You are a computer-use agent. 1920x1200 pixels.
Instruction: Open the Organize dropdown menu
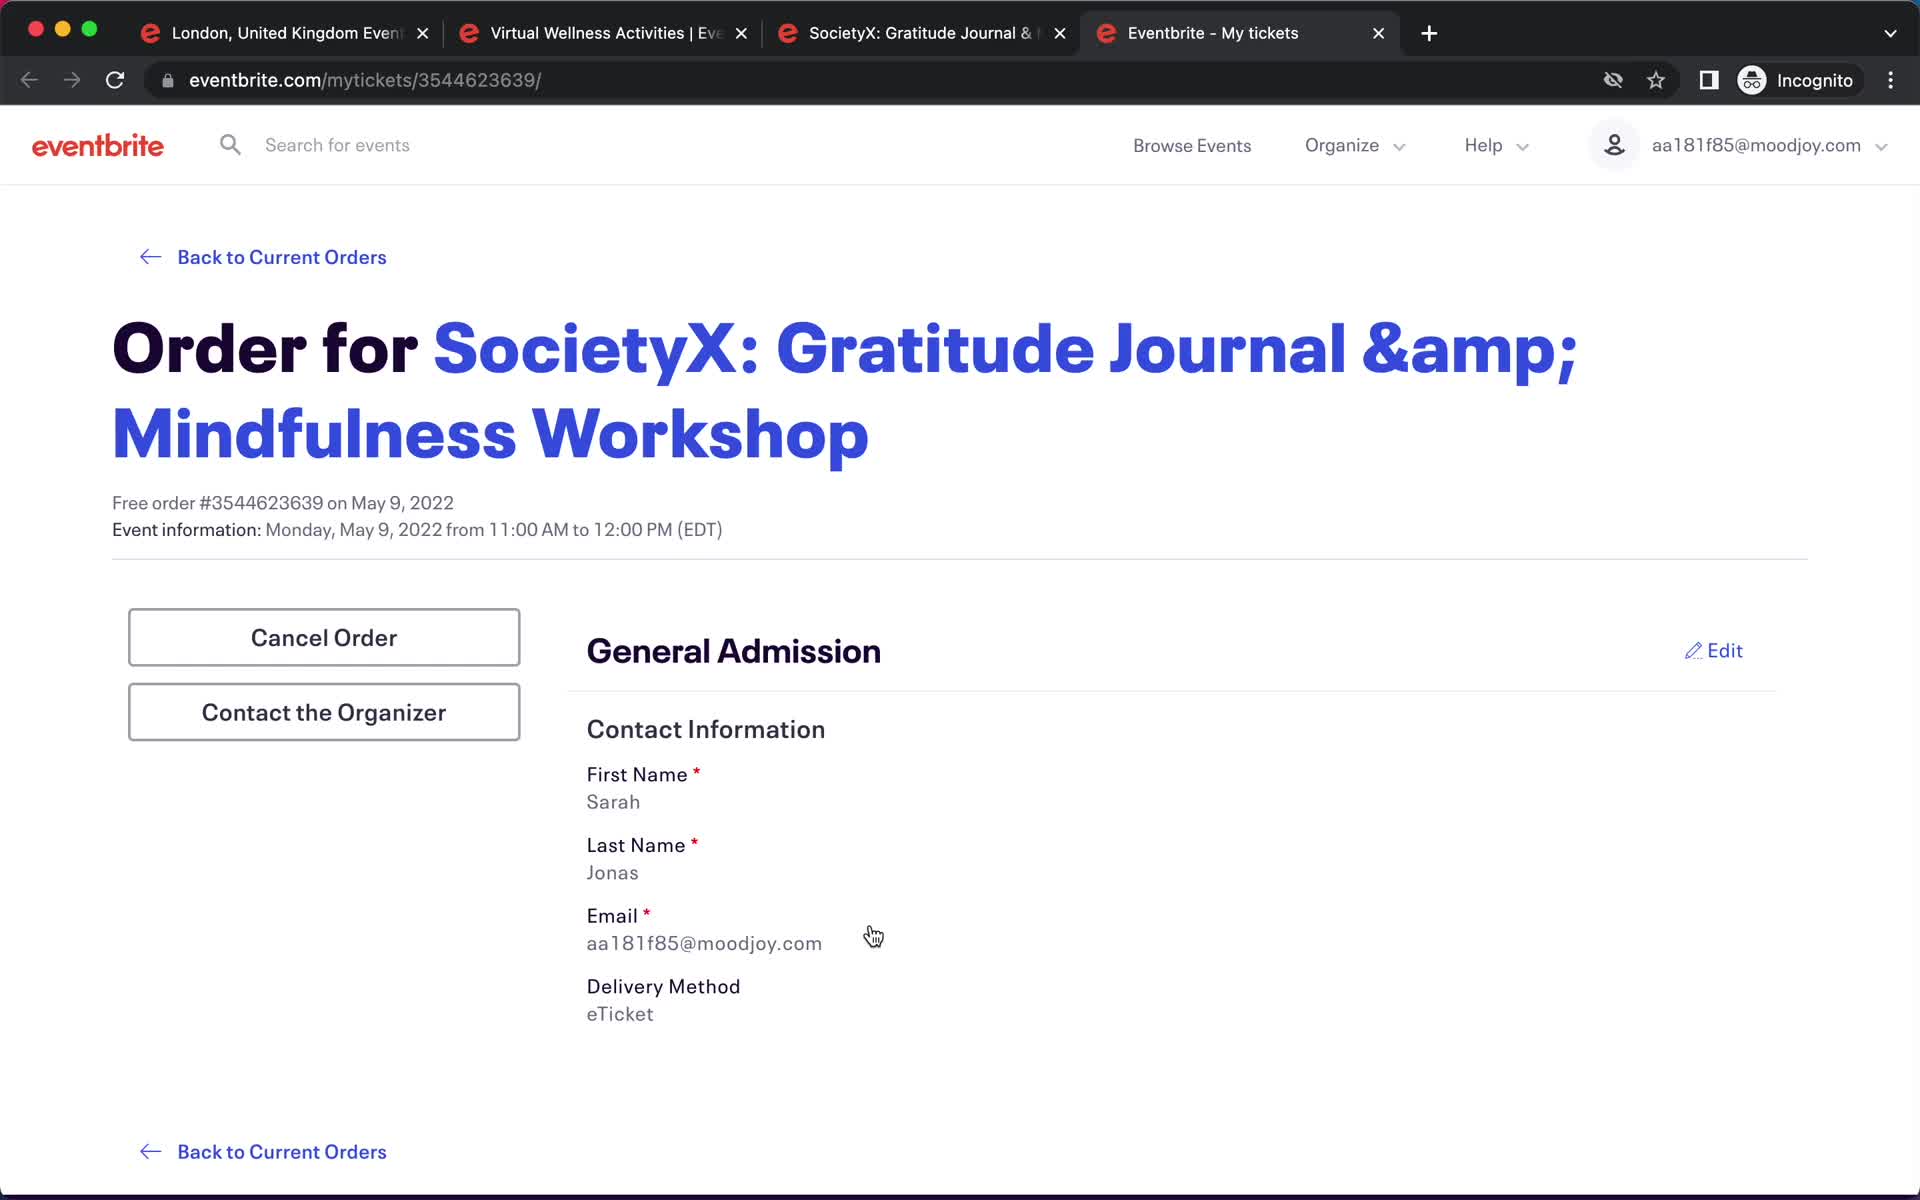pos(1353,145)
